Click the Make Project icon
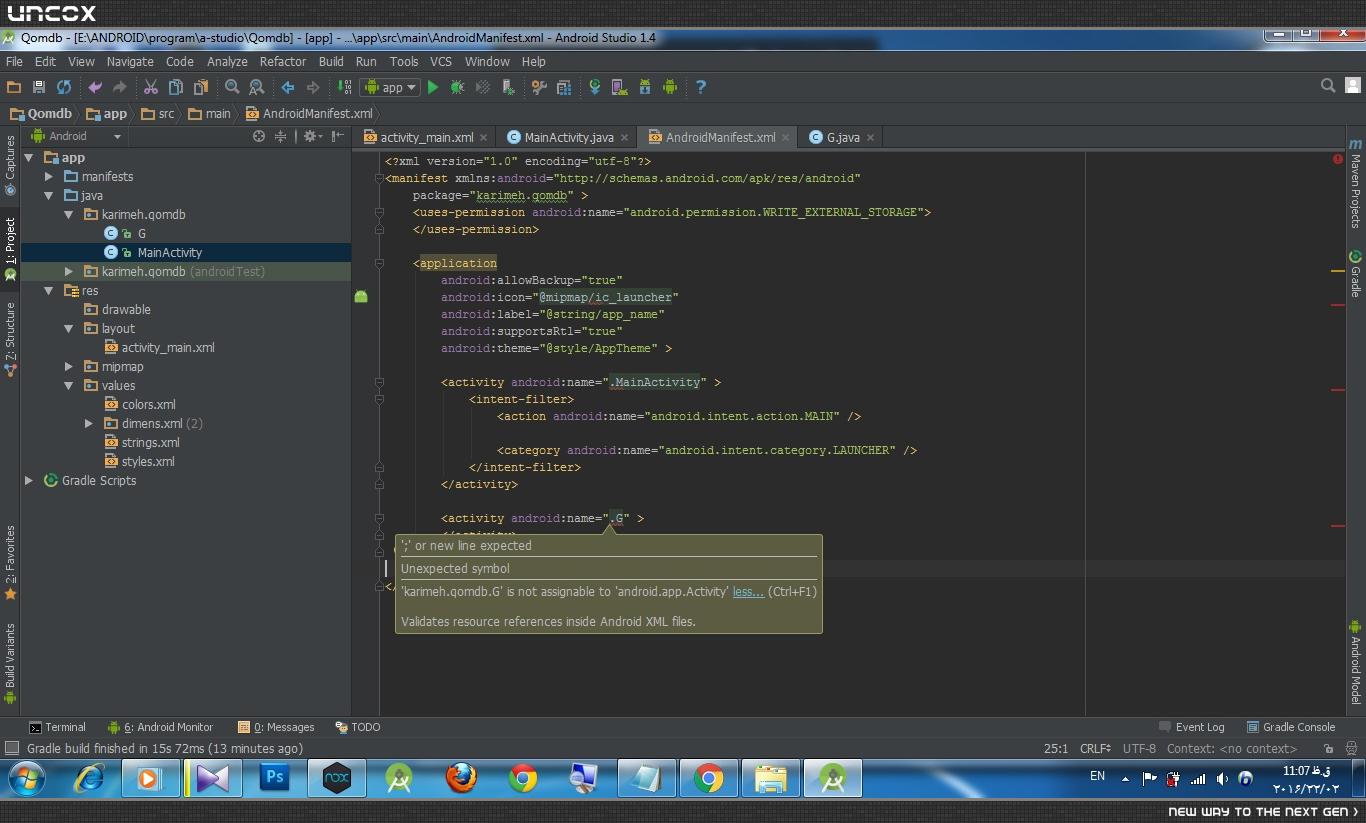The image size is (1366, 823). (345, 87)
